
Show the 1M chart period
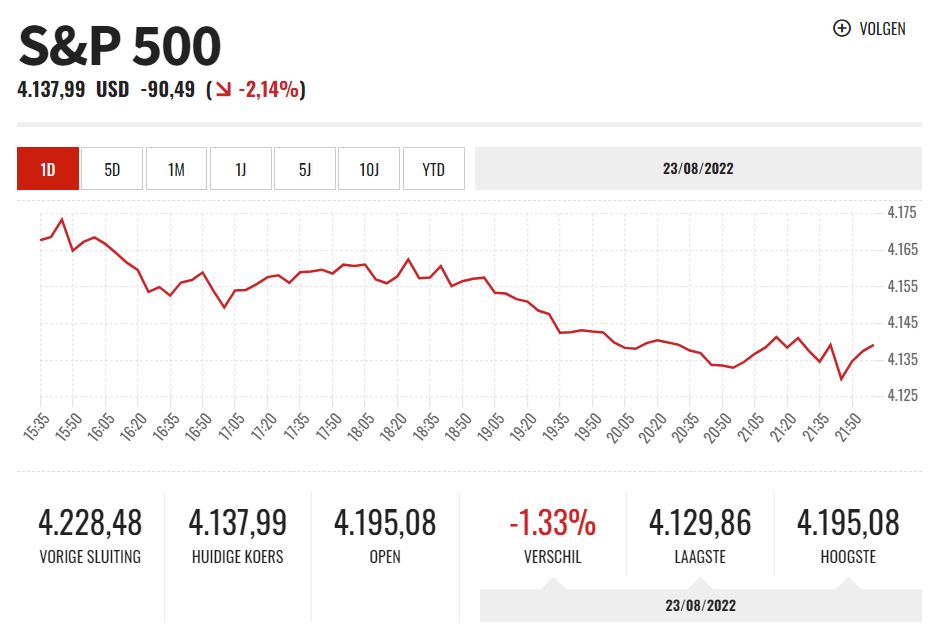(176, 169)
